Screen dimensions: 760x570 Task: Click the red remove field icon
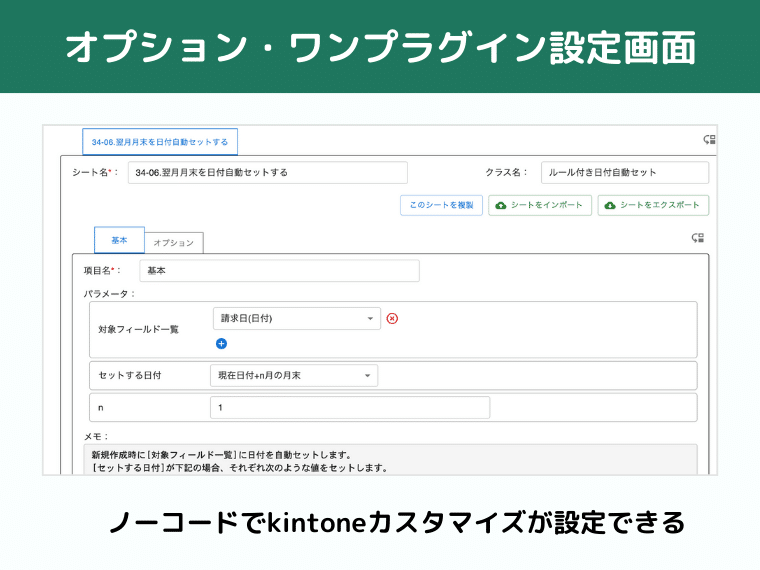coord(392,319)
